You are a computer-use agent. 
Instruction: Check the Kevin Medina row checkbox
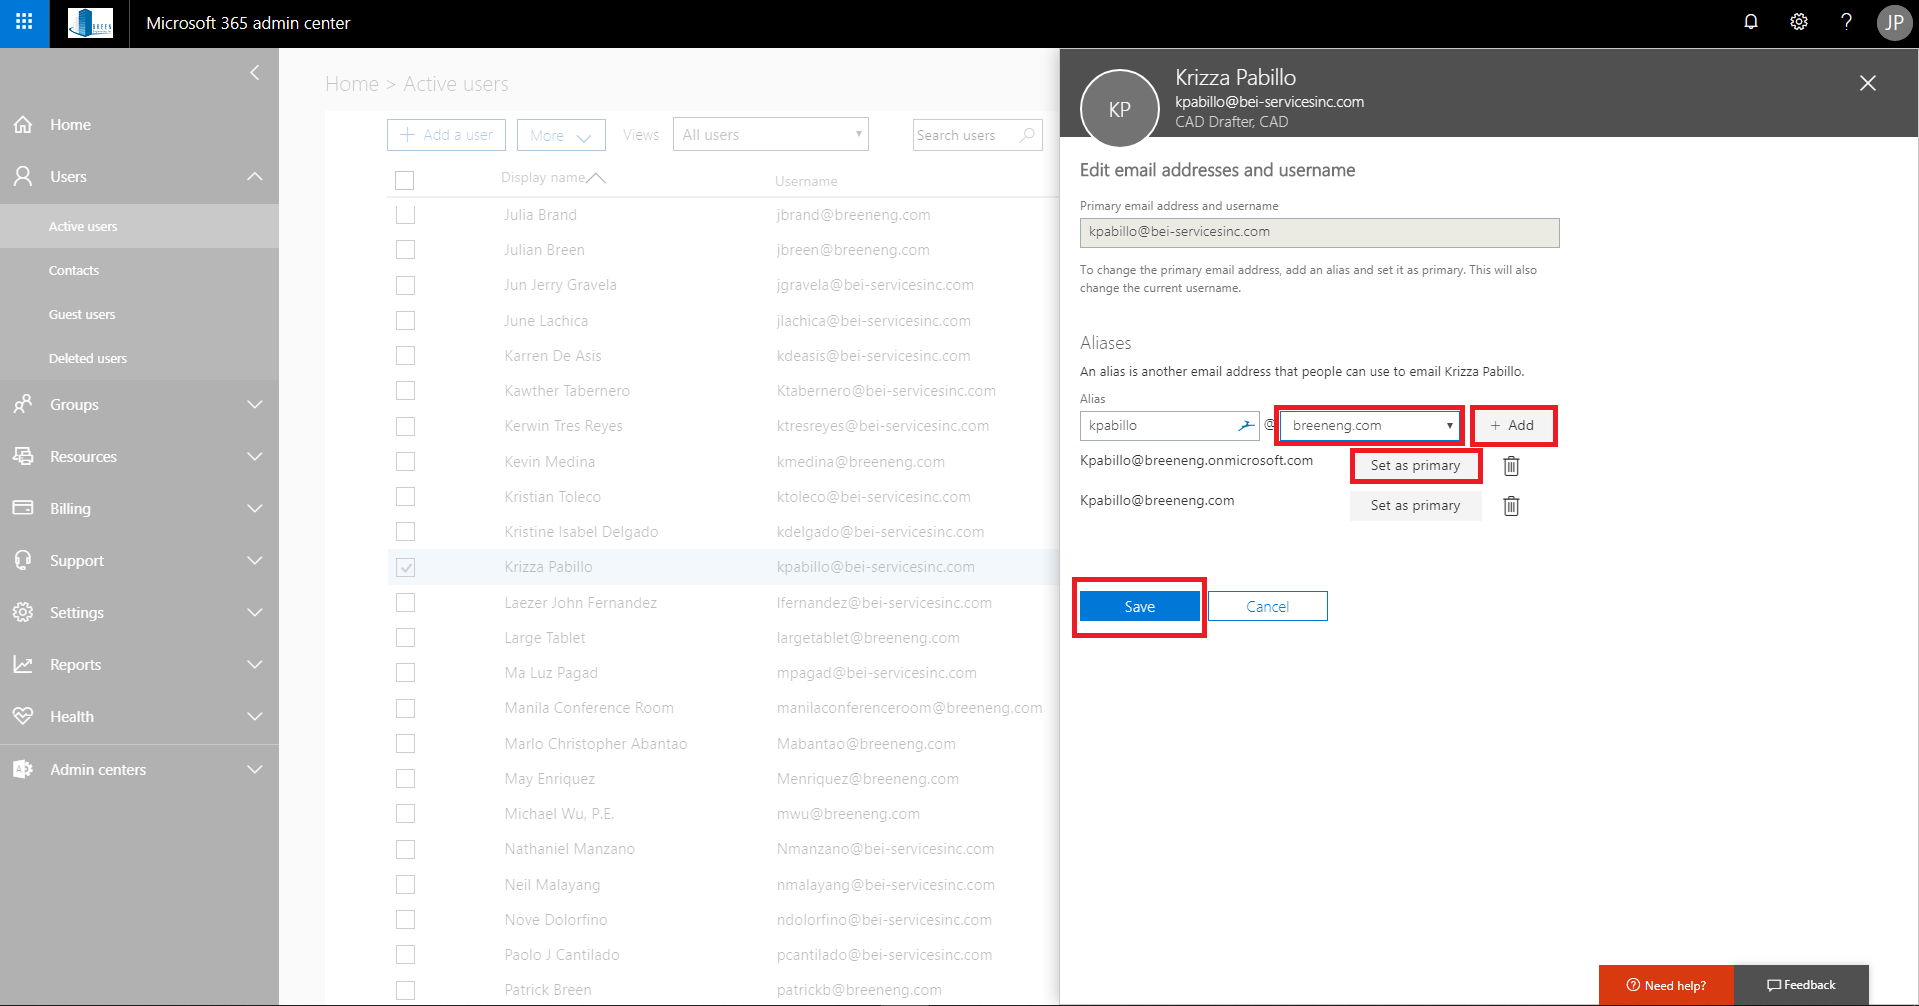405,462
